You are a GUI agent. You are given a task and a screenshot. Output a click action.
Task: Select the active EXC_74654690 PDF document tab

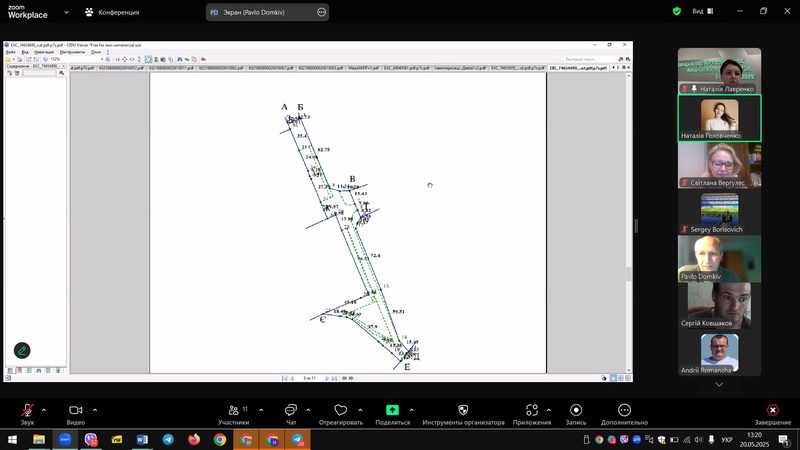tap(578, 68)
